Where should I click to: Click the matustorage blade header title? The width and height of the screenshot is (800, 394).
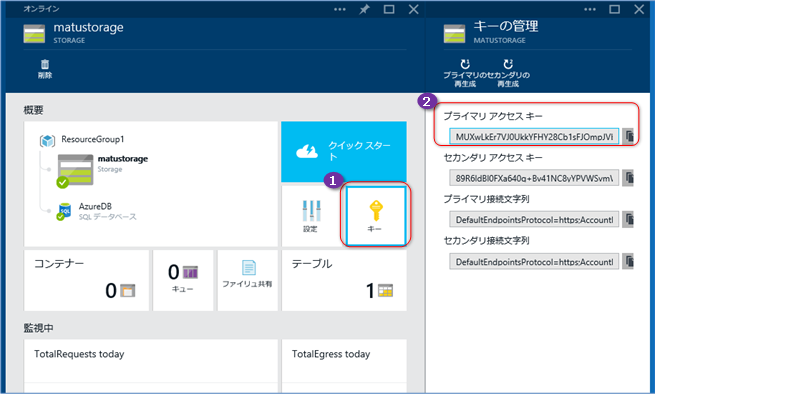point(88,28)
